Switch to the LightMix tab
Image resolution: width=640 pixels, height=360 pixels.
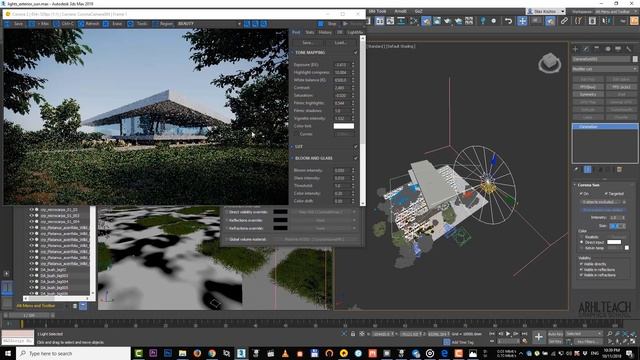tap(355, 32)
